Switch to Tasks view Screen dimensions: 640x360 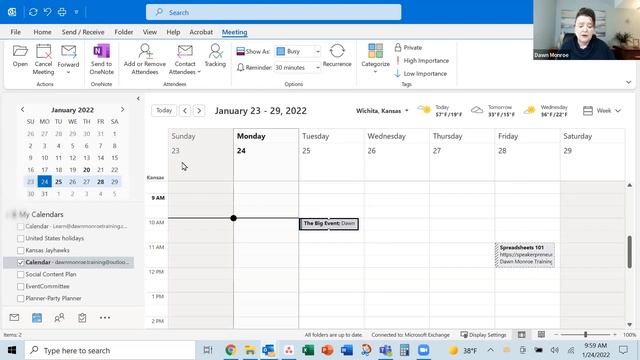pyautogui.click(x=82, y=318)
